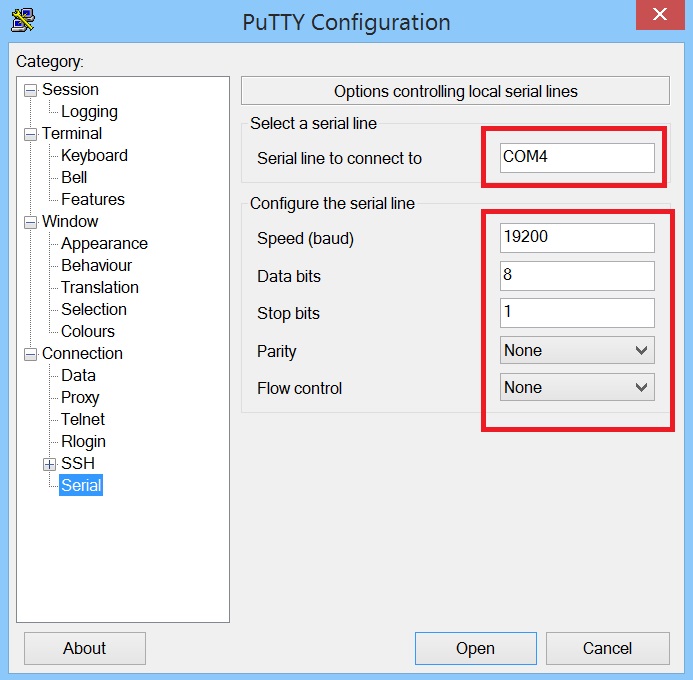The image size is (693, 680).
Task: Open the Parity dropdown
Action: 577,350
